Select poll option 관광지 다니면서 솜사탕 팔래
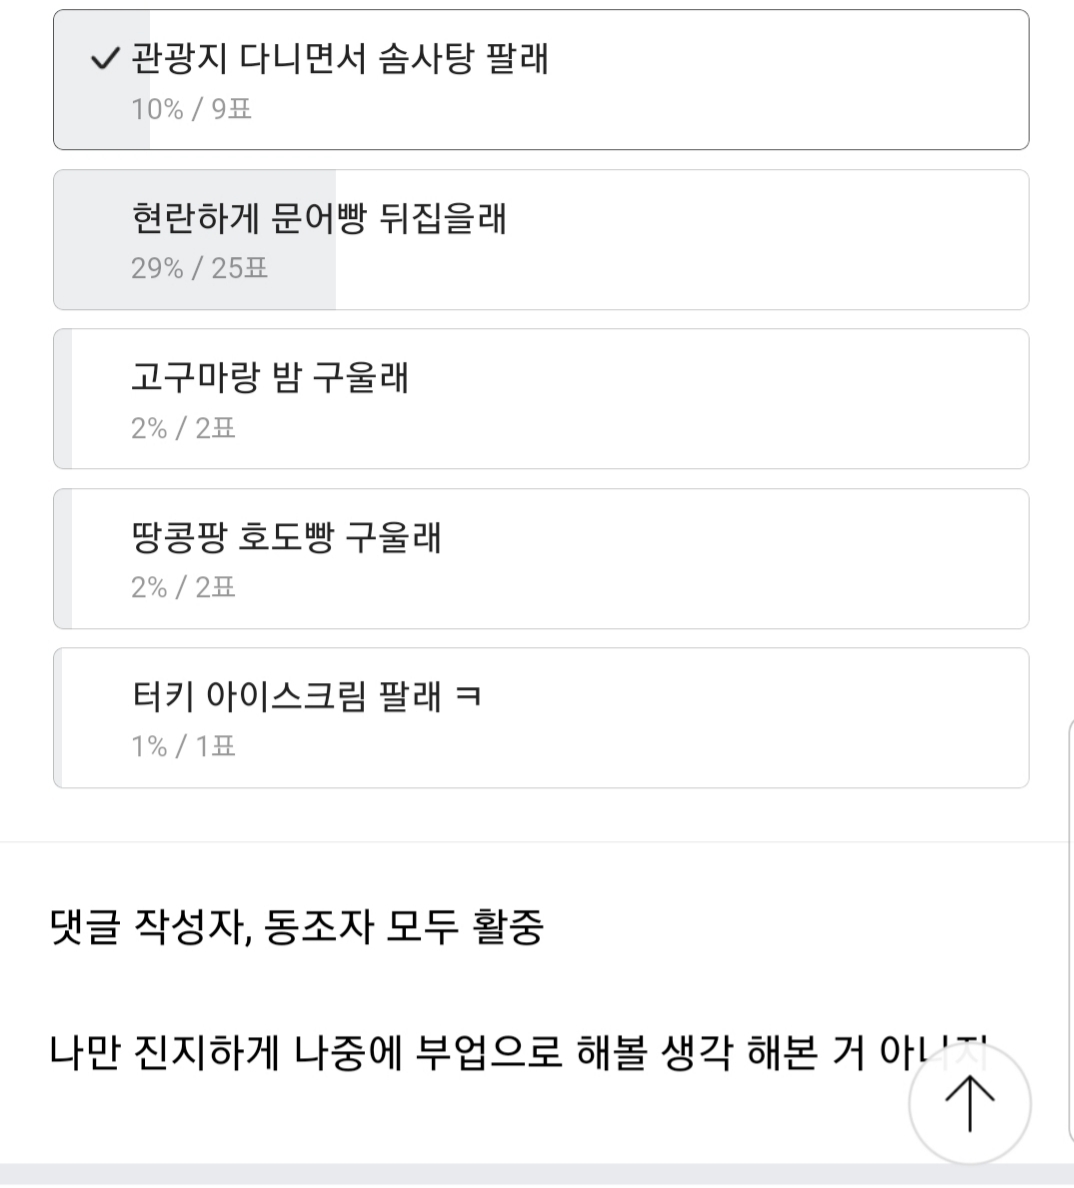 541,80
